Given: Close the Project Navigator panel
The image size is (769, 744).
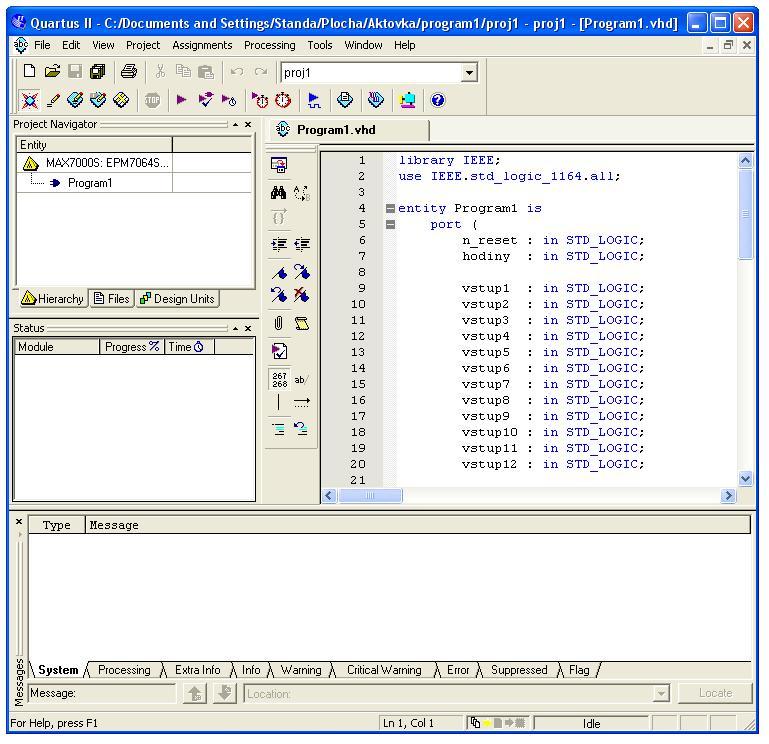Looking at the screenshot, I should tap(248, 125).
